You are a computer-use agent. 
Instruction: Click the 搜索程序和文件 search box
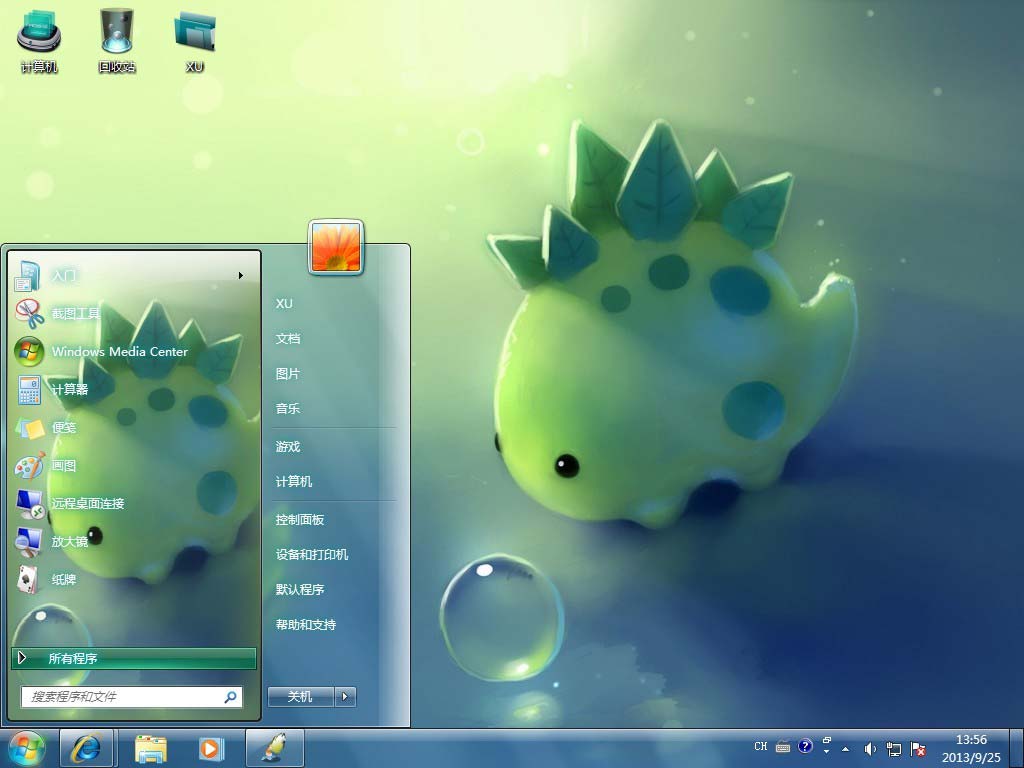click(125, 697)
